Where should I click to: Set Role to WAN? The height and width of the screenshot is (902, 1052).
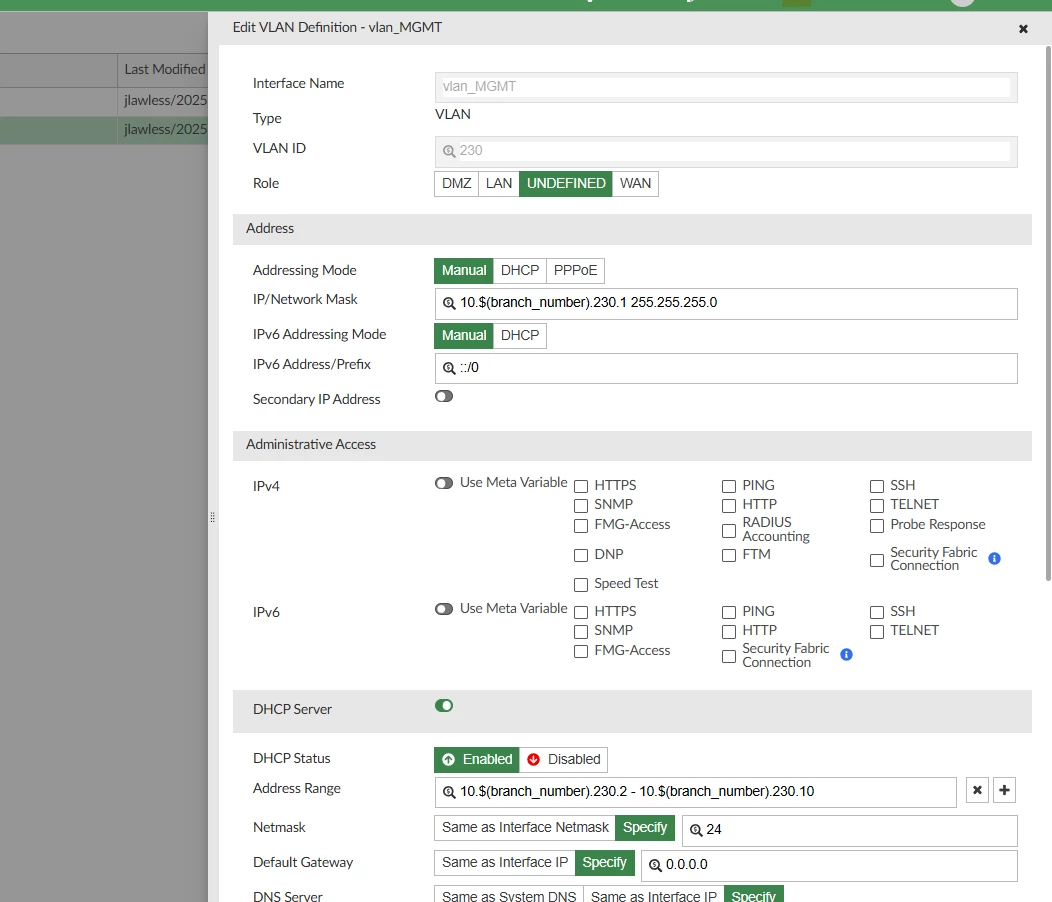click(x=635, y=184)
